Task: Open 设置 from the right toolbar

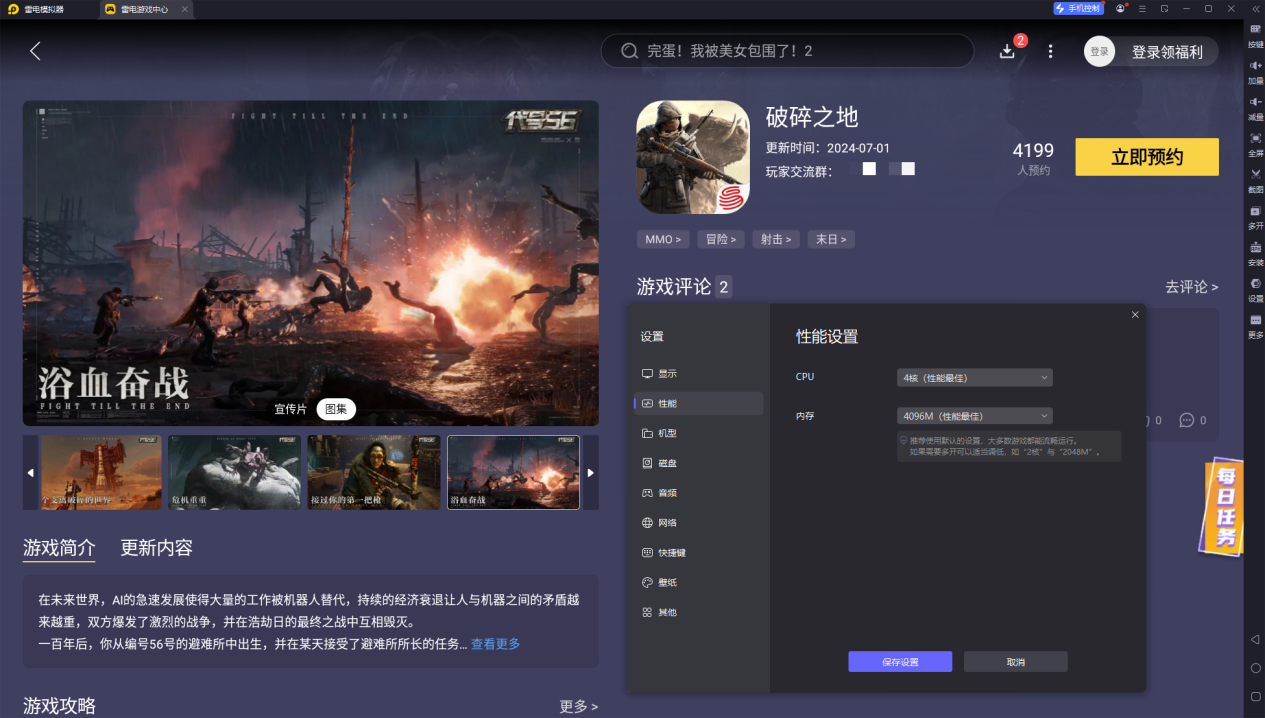Action: click(x=1256, y=289)
